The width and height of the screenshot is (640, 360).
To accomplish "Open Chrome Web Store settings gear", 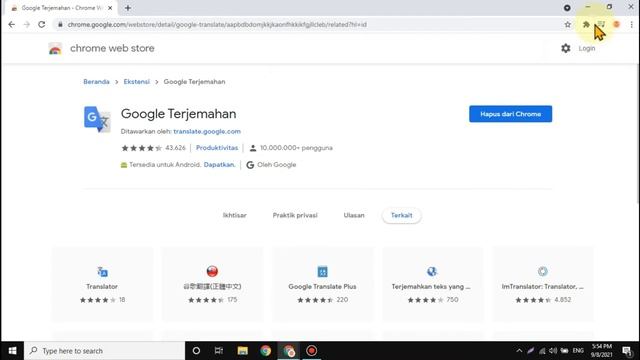I will click(x=566, y=48).
